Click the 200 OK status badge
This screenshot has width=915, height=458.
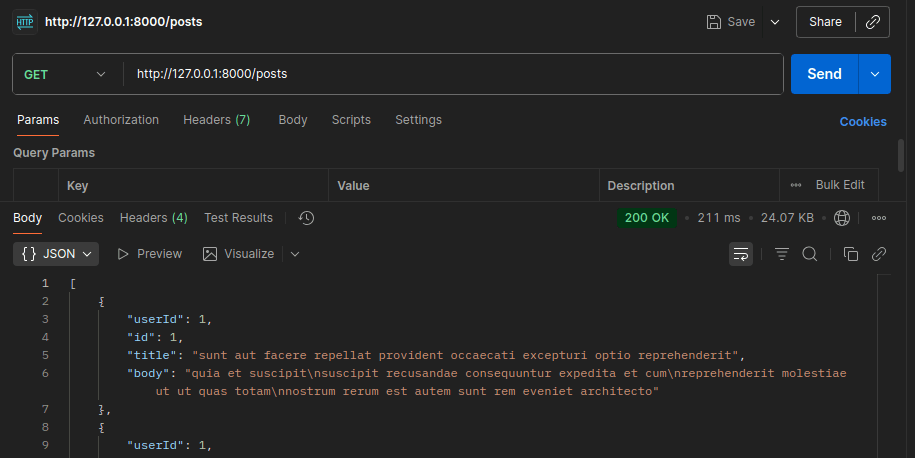pos(647,218)
